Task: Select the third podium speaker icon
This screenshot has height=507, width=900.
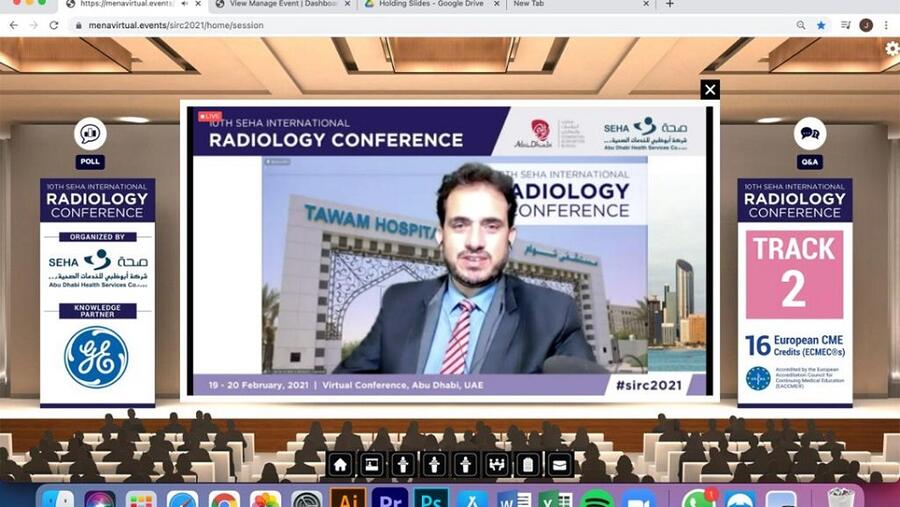Action: click(x=465, y=464)
